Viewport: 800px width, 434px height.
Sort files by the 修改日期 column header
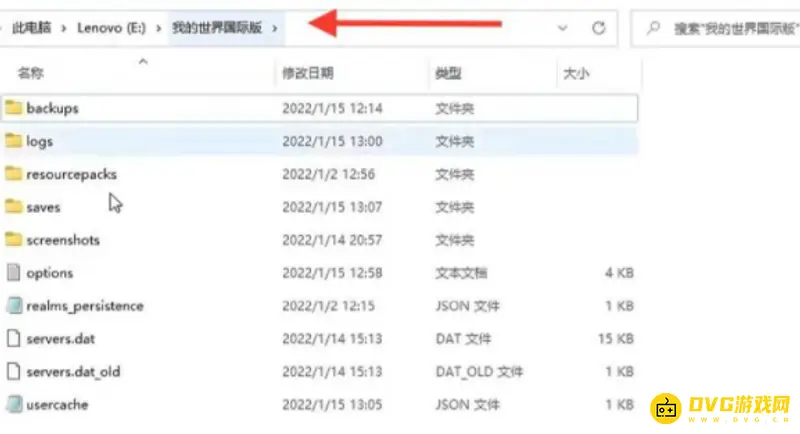307,73
